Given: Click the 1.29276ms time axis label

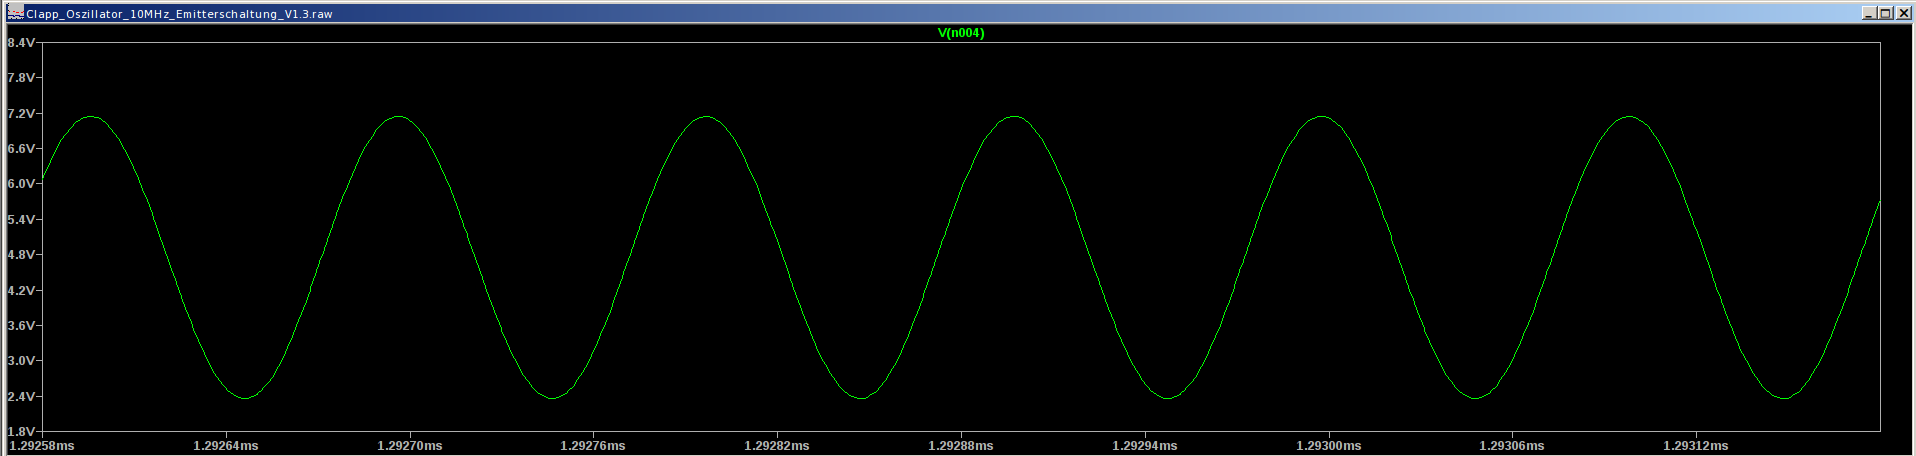Looking at the screenshot, I should (x=593, y=445).
